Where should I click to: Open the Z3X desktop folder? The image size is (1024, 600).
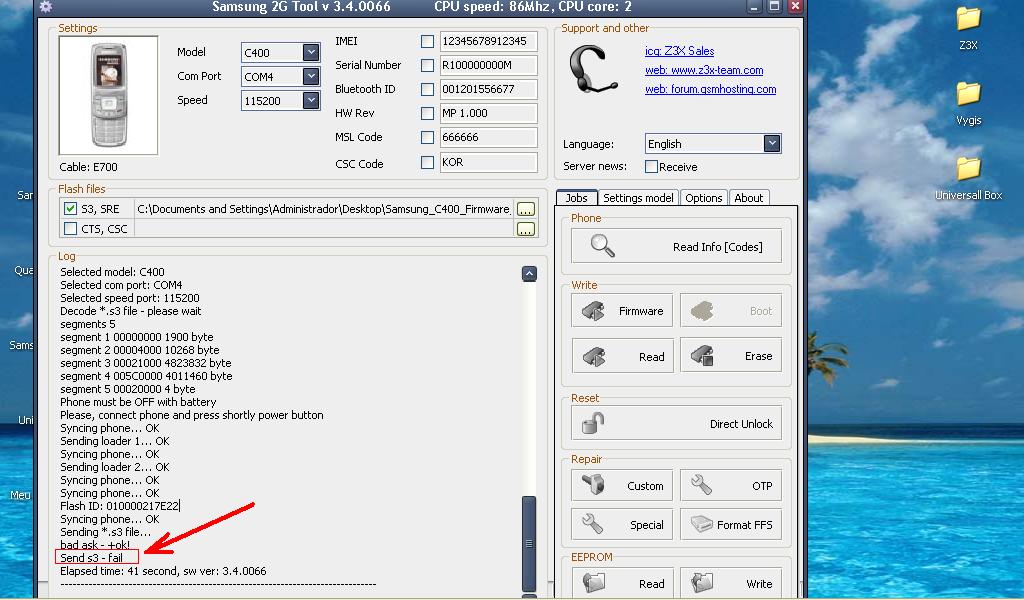(968, 27)
